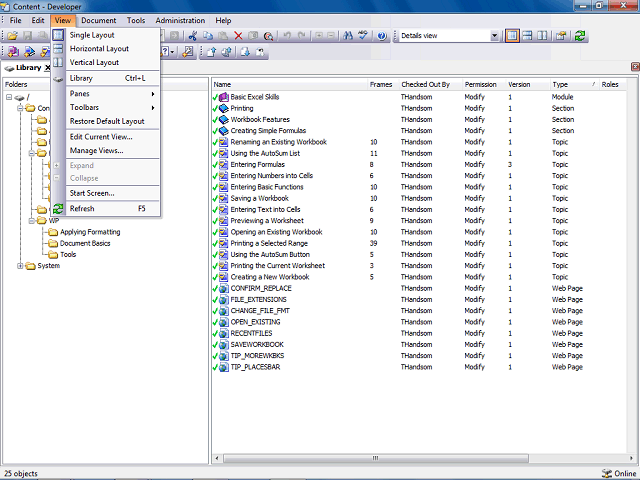Screen dimensions: 640x480
Task: Select Restore Default Layout menu entry
Action: 106,121
